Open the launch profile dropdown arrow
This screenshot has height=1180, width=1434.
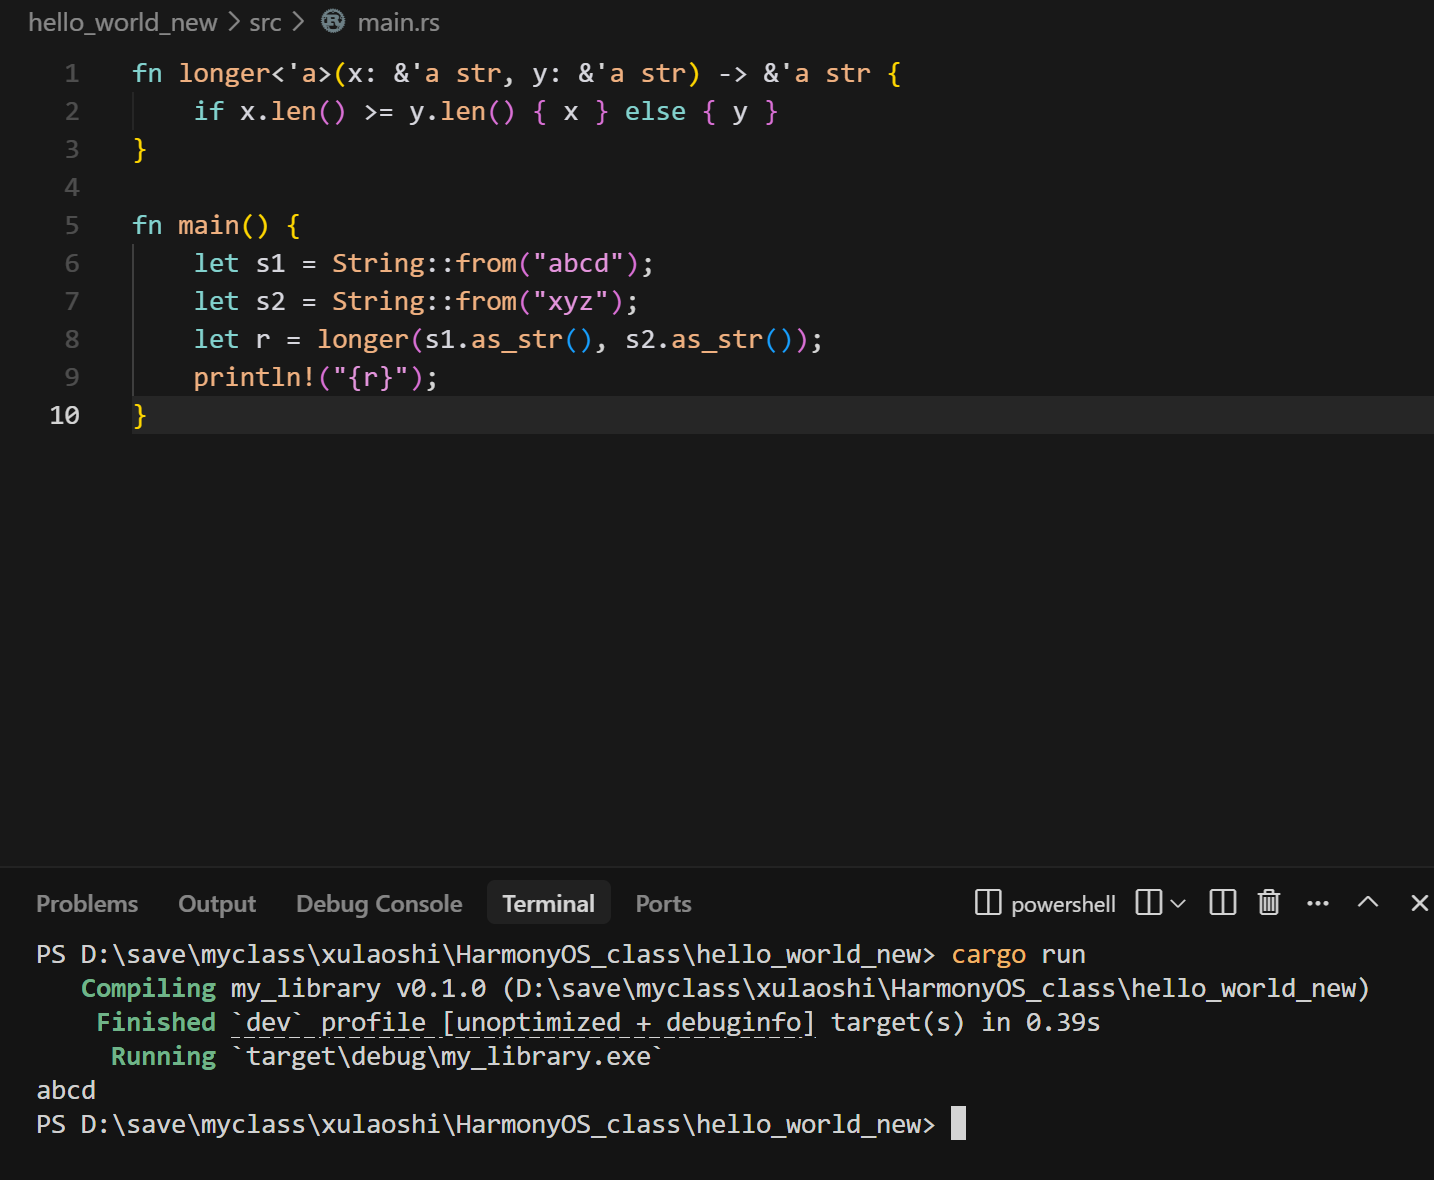point(1178,904)
